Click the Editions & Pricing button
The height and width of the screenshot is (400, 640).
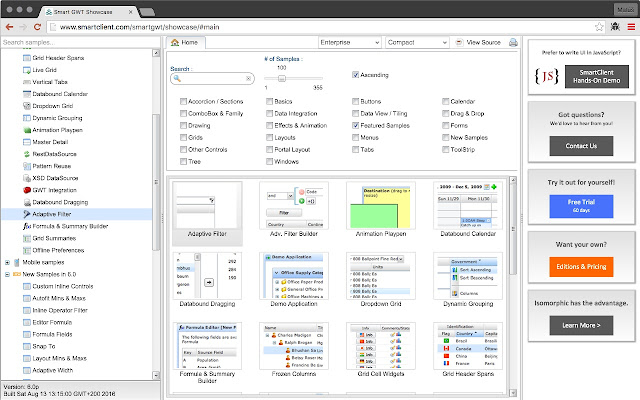click(x=580, y=265)
